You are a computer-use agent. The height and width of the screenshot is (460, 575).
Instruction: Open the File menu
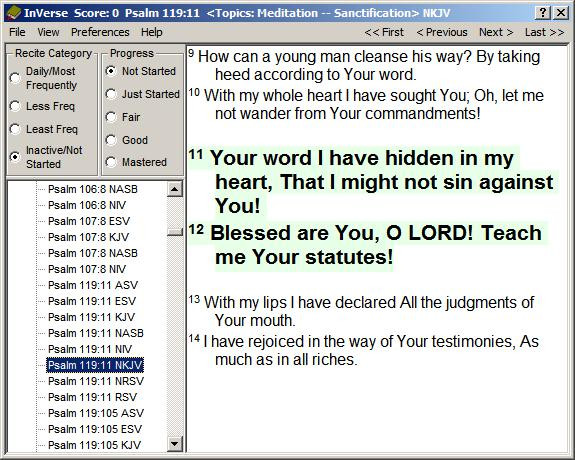17,32
